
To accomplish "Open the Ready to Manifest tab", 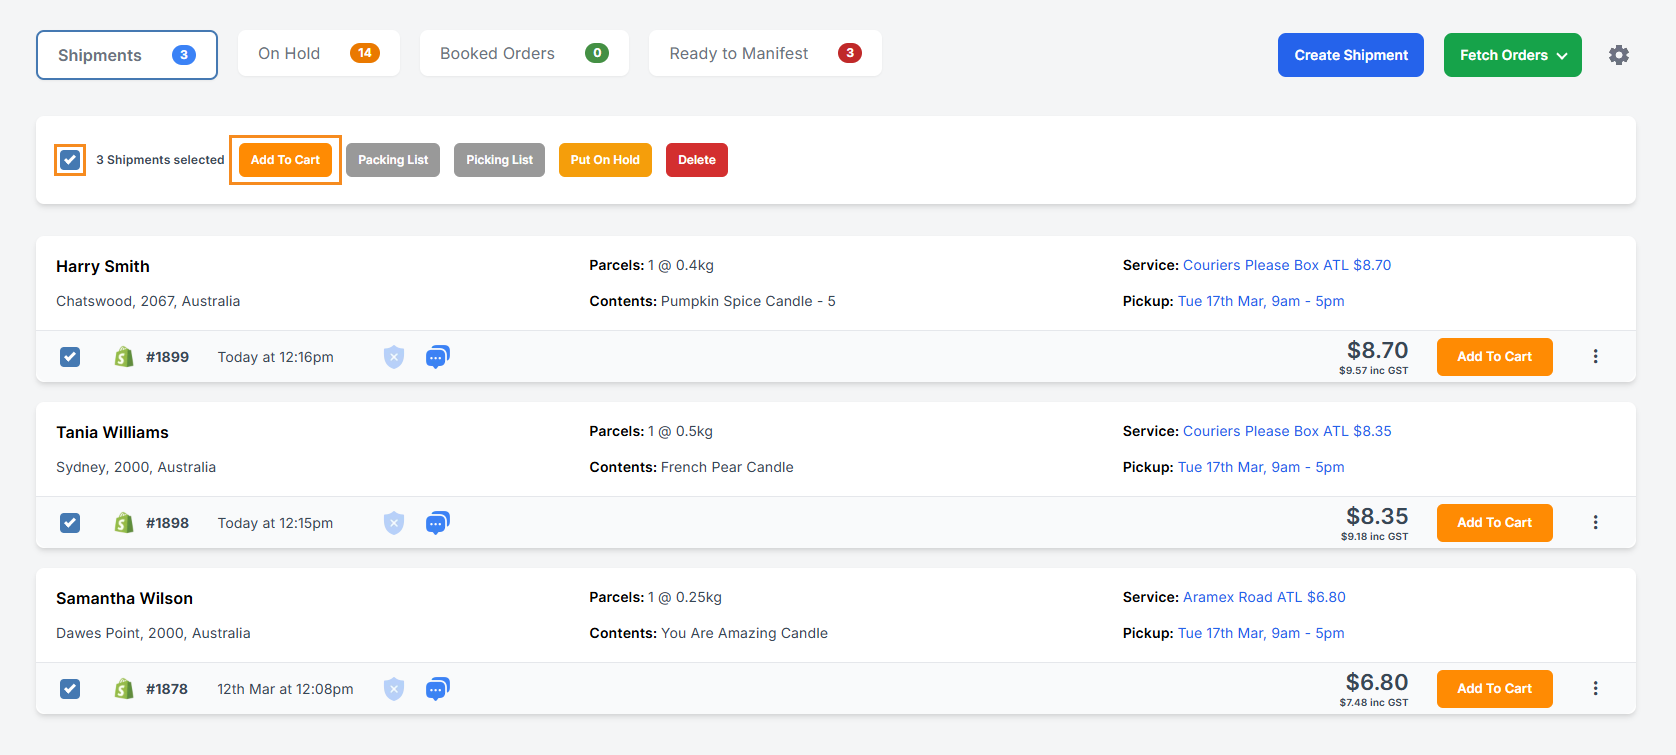I will pyautogui.click(x=764, y=54).
